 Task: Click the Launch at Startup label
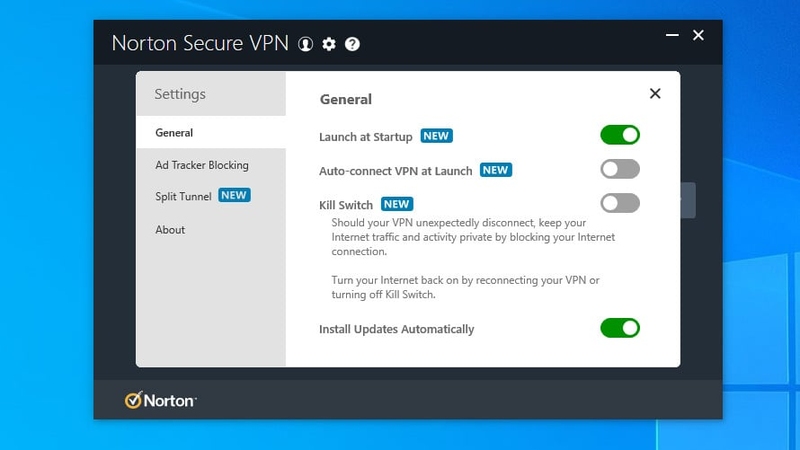365,137
